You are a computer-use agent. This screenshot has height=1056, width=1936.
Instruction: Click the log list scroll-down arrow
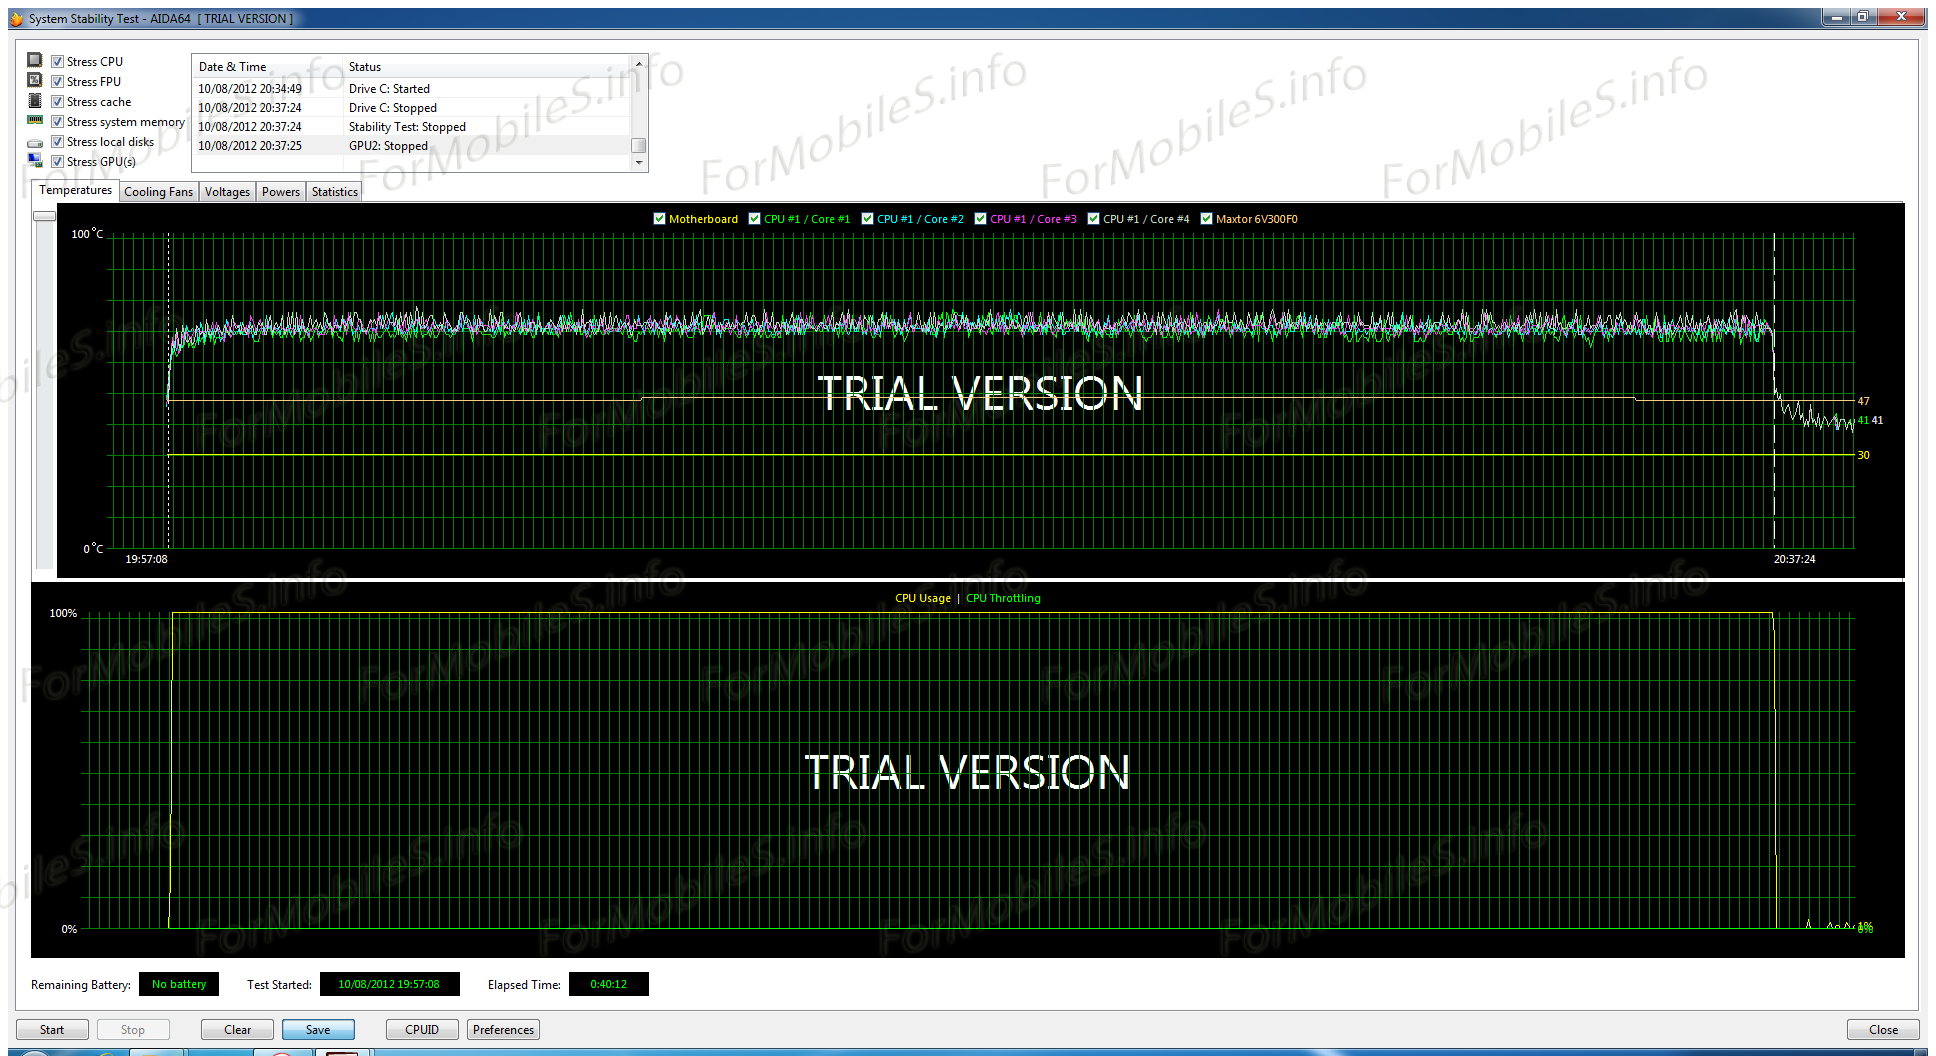(x=639, y=163)
